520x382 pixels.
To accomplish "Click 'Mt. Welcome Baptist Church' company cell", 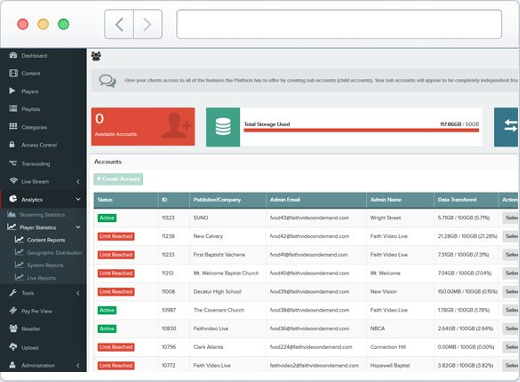I will click(x=226, y=273).
